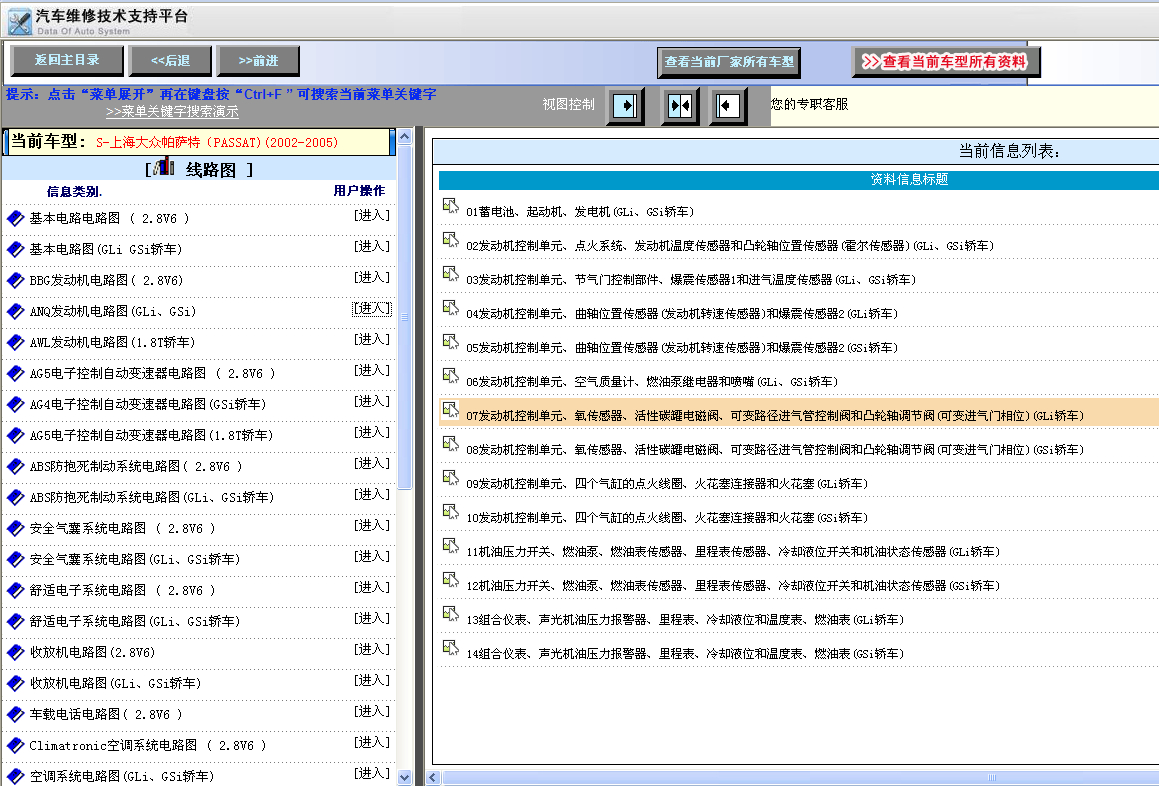Click 查看当前车型所有资料 button
This screenshot has width=1159, height=786.
(946, 62)
